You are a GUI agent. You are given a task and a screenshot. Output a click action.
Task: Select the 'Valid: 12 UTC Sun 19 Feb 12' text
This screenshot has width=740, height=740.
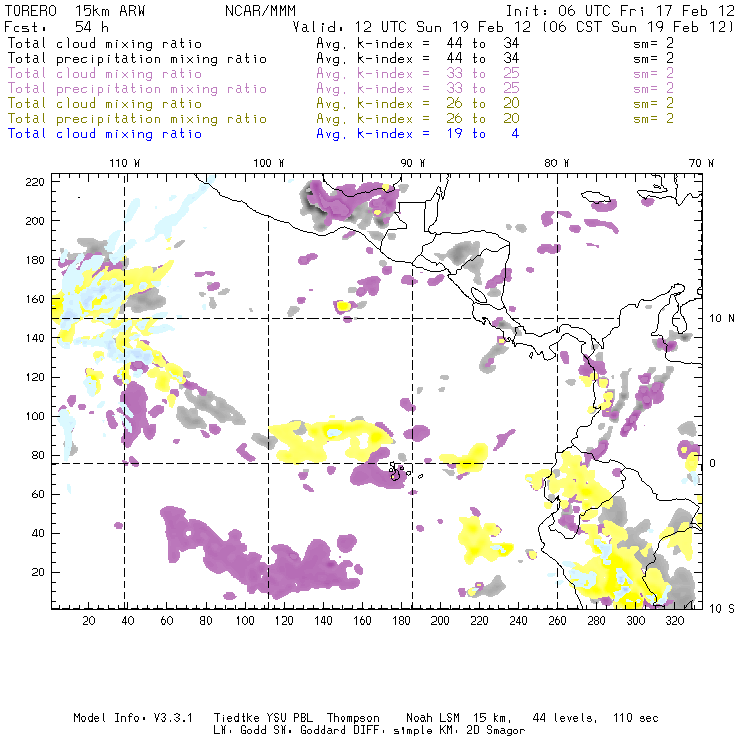pos(411,27)
